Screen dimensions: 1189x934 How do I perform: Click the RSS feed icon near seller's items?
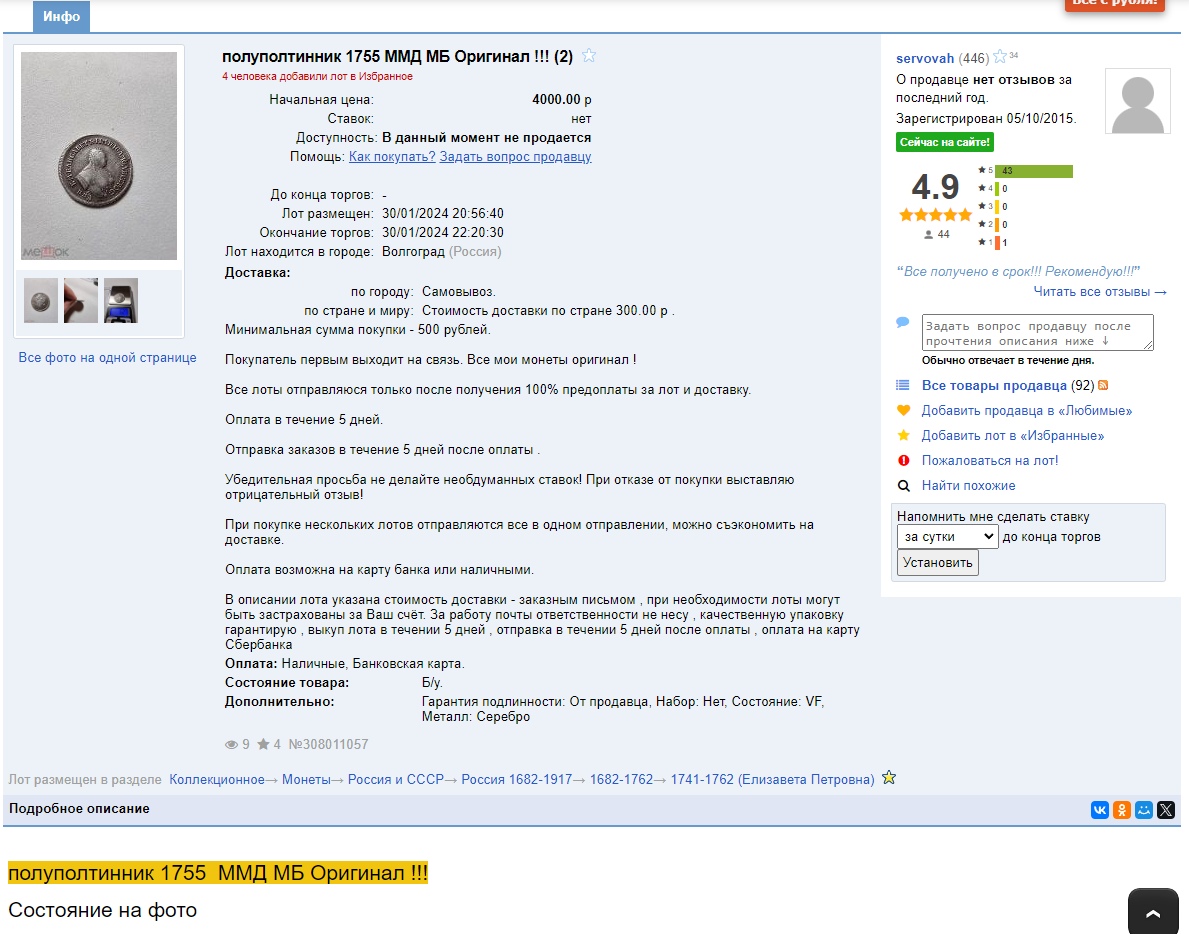point(1104,386)
